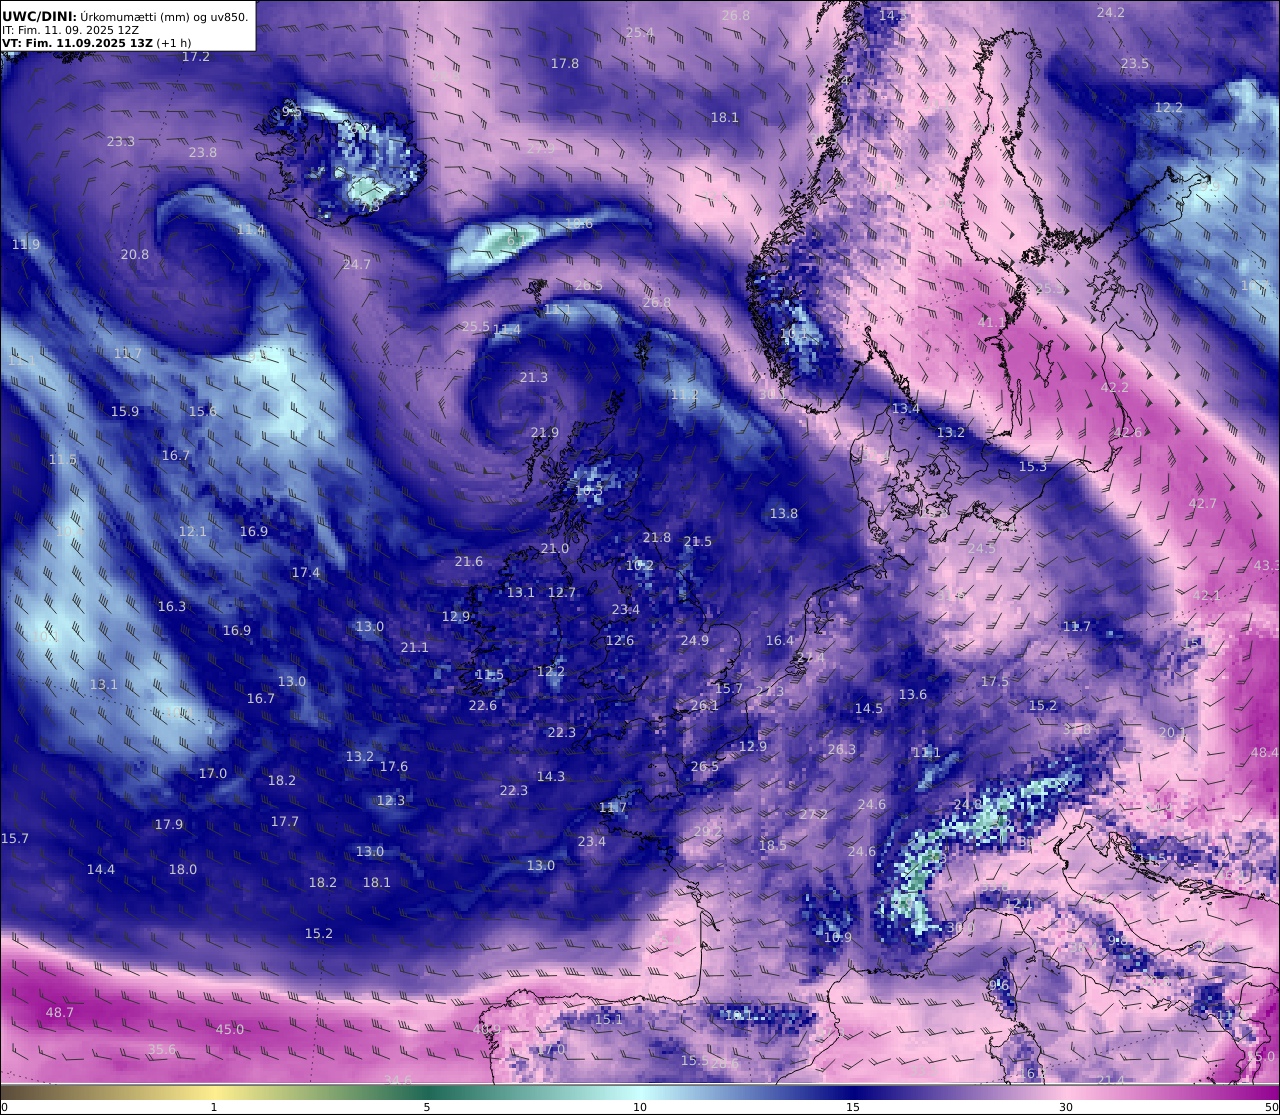Click the 13.4 value on the map
Viewport: 1280px width, 1115px height.
[x=906, y=409]
